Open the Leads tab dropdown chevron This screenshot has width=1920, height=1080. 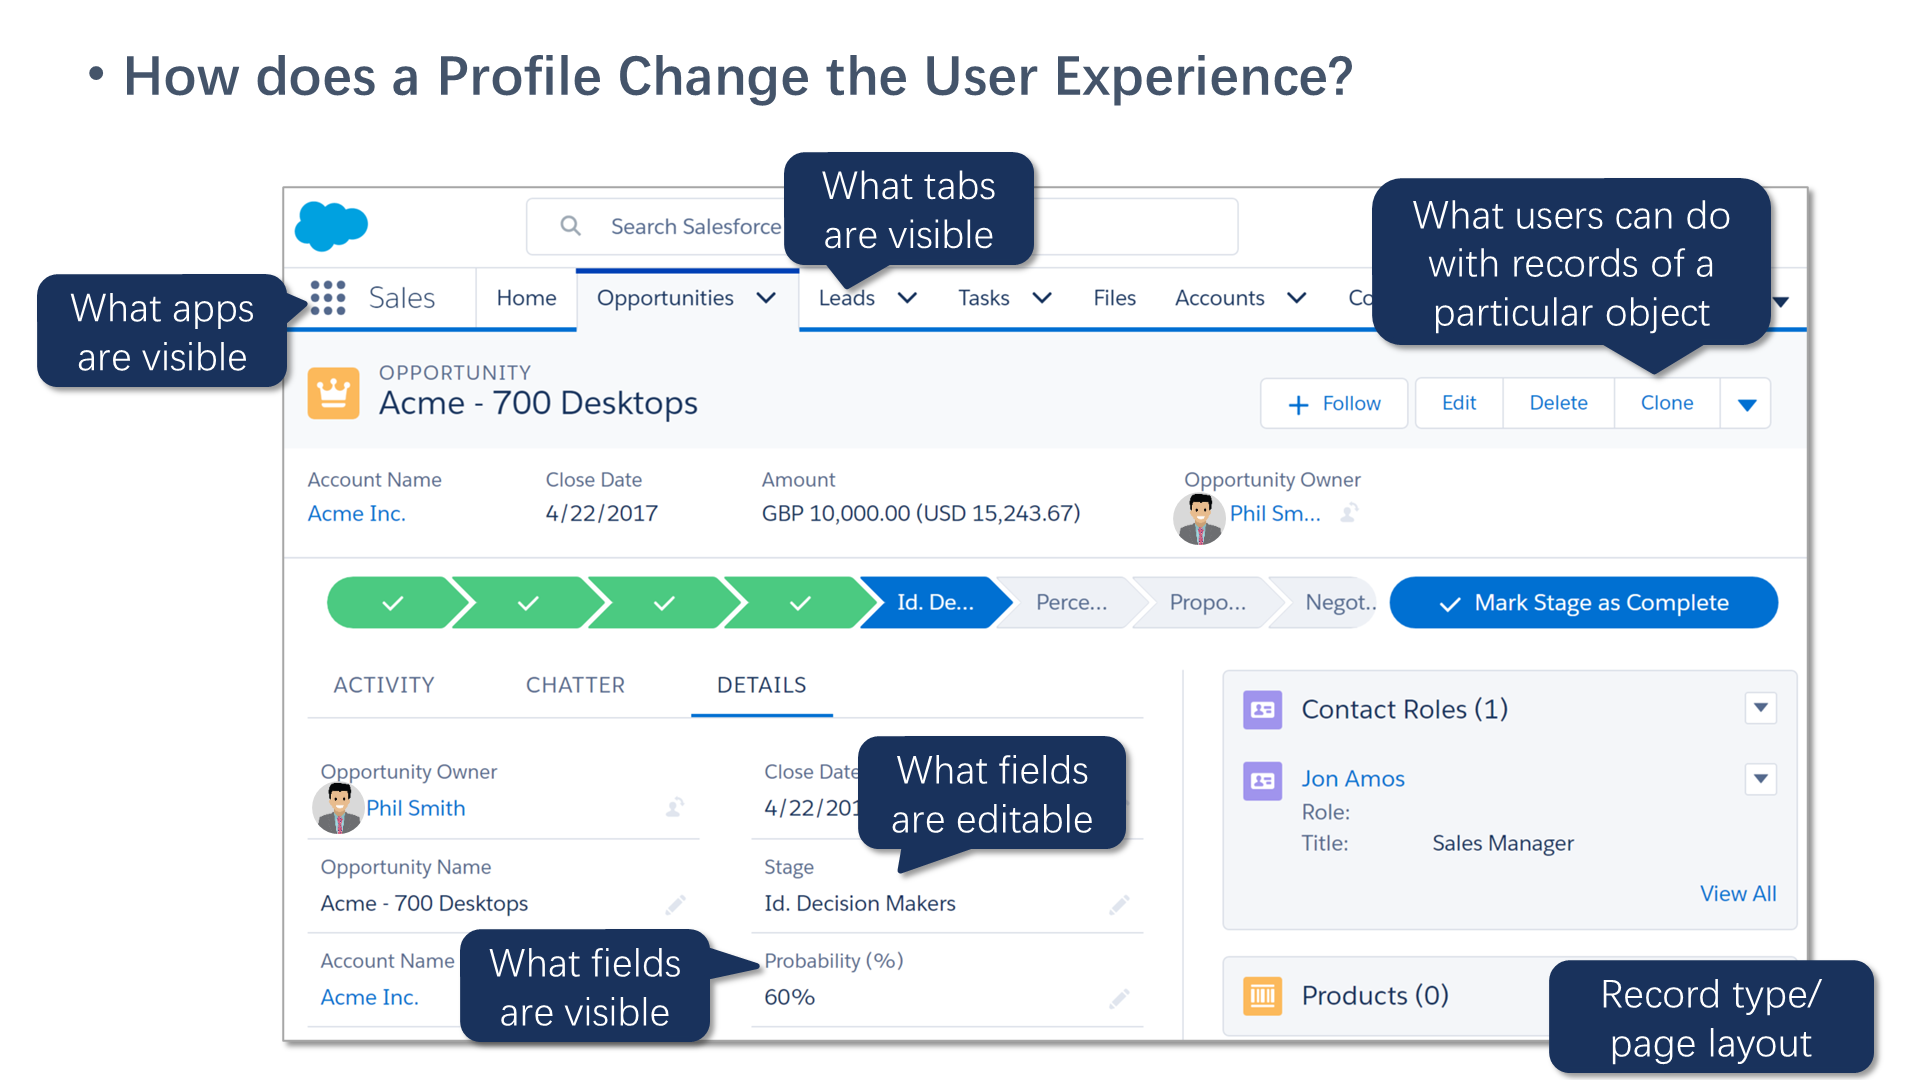coord(907,298)
